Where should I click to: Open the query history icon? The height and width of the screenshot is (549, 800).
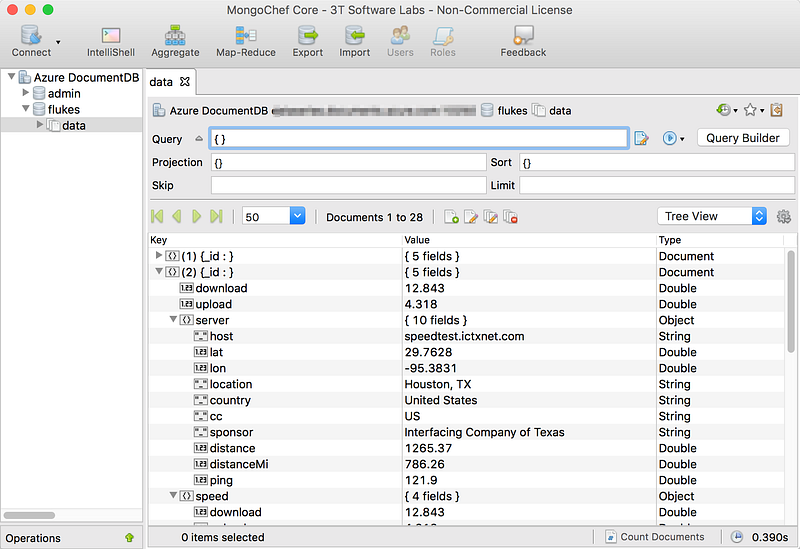pos(723,110)
